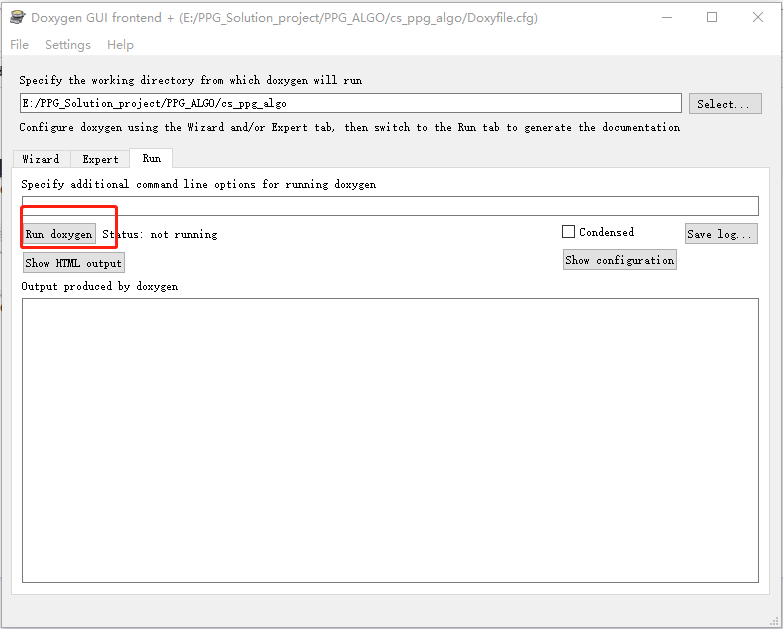
Task: Switch to the Expert tab
Action: pos(100,159)
